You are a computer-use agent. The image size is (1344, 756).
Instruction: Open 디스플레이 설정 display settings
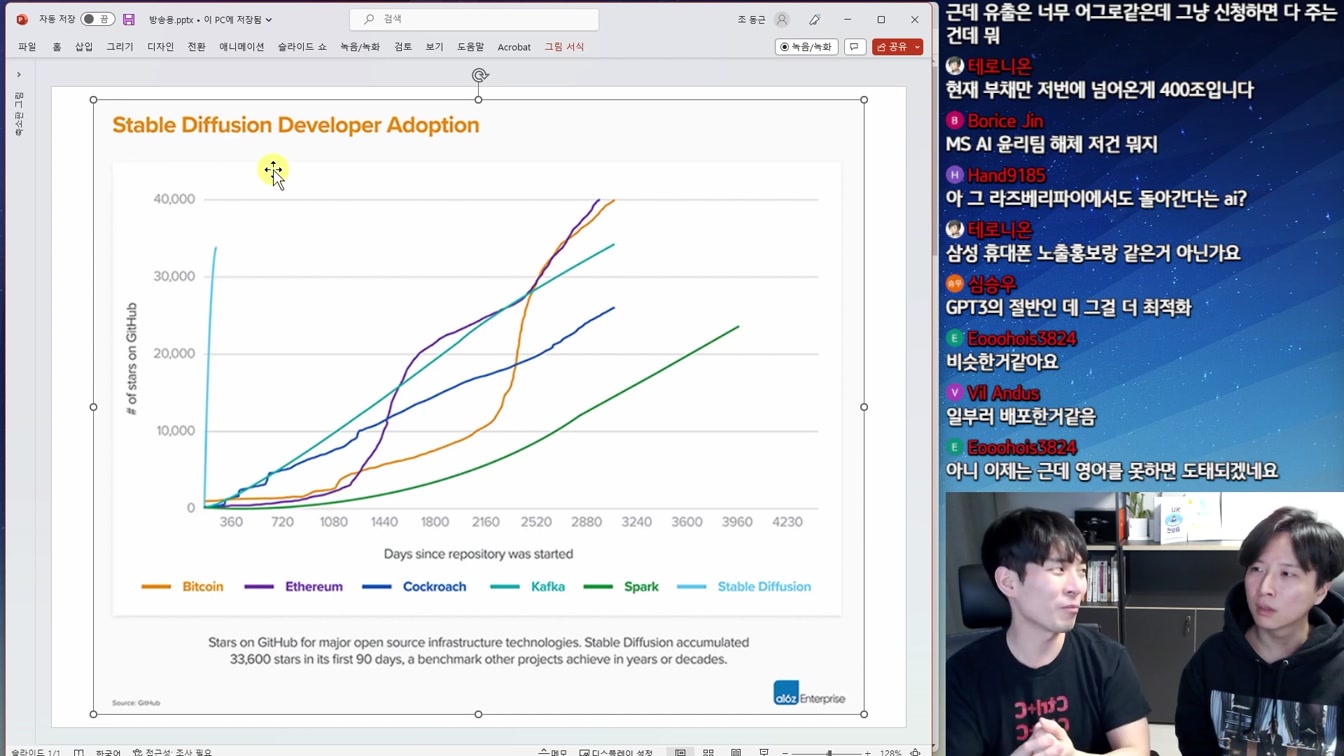[616, 752]
